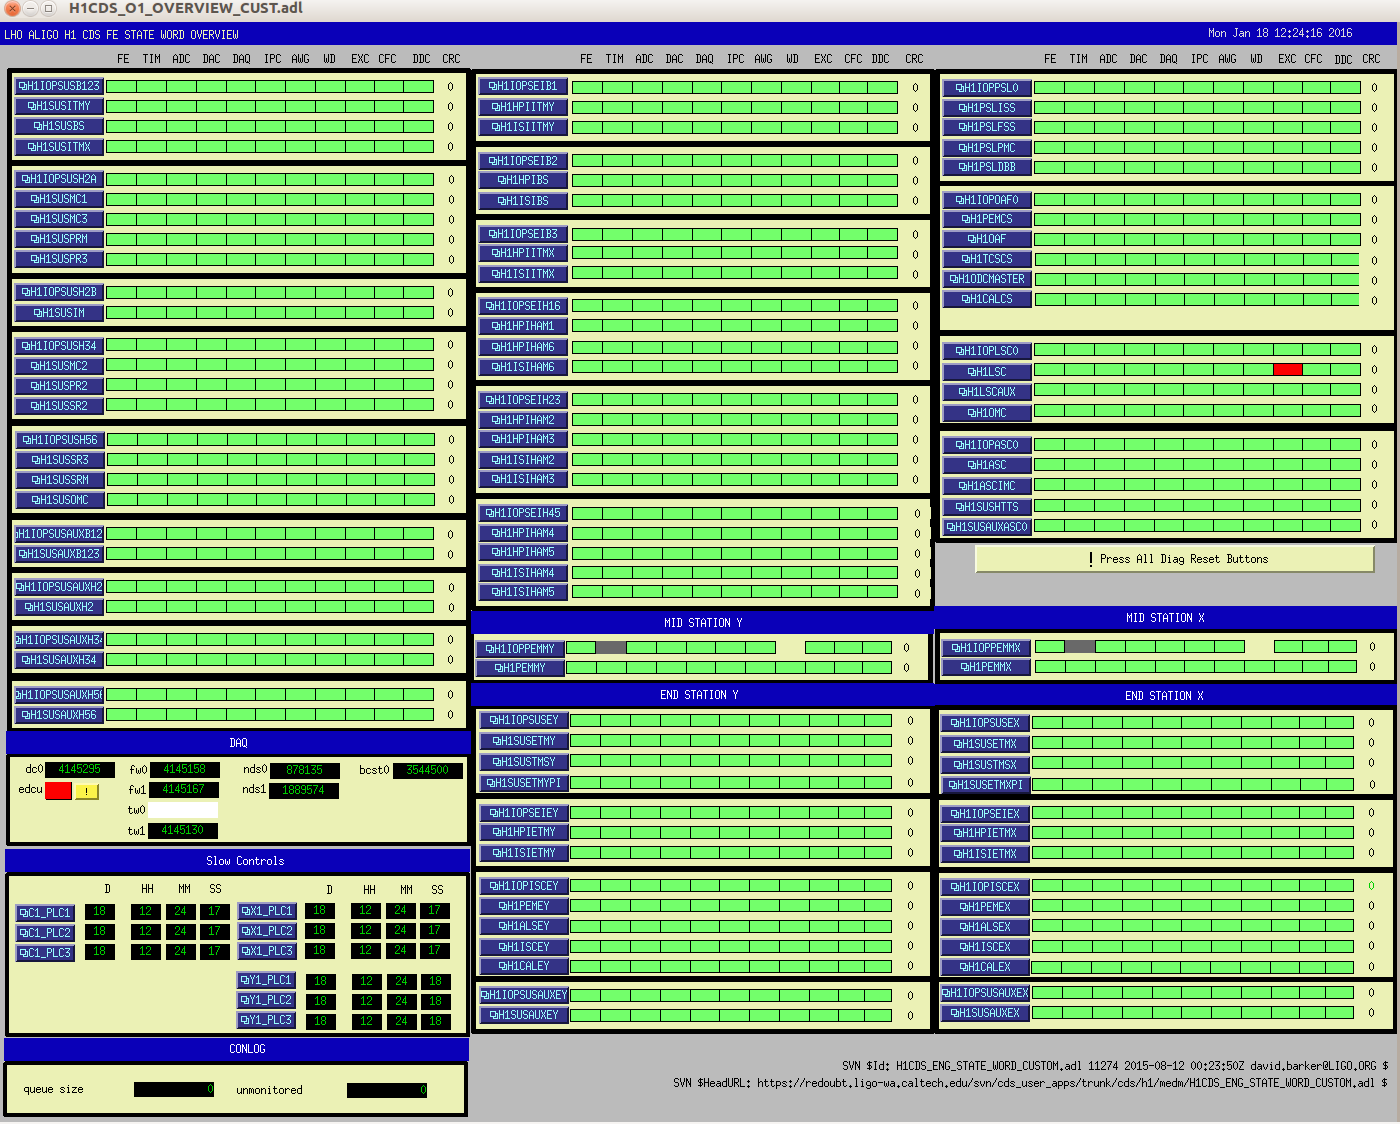The height and width of the screenshot is (1124, 1400).
Task: Click the red status bit in H1LSC row
Action: (x=1287, y=370)
